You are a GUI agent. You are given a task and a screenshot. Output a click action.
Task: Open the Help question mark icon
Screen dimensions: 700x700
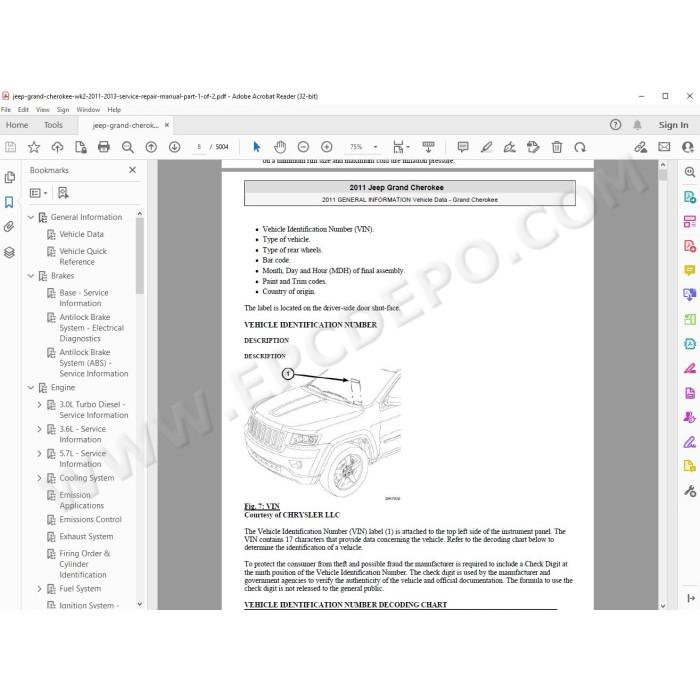coord(615,125)
